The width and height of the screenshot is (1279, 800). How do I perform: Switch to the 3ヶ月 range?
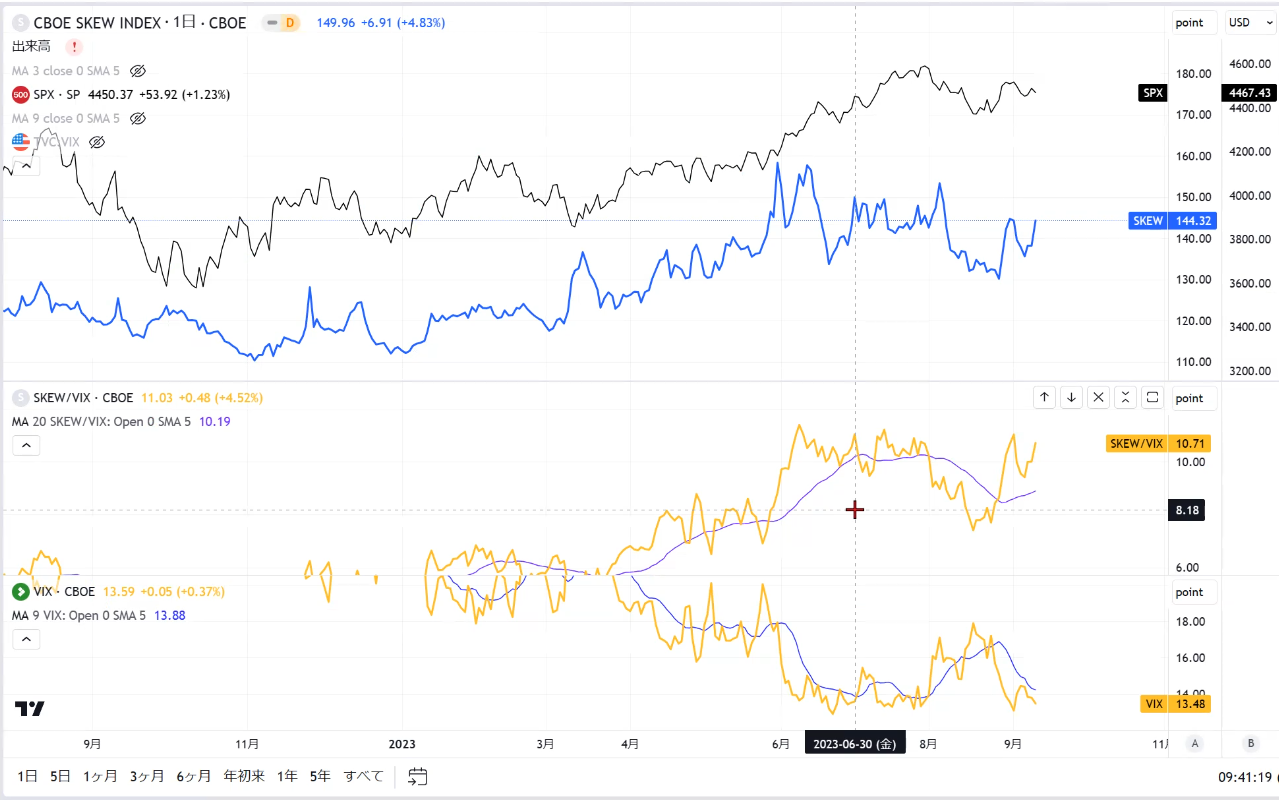tap(147, 776)
